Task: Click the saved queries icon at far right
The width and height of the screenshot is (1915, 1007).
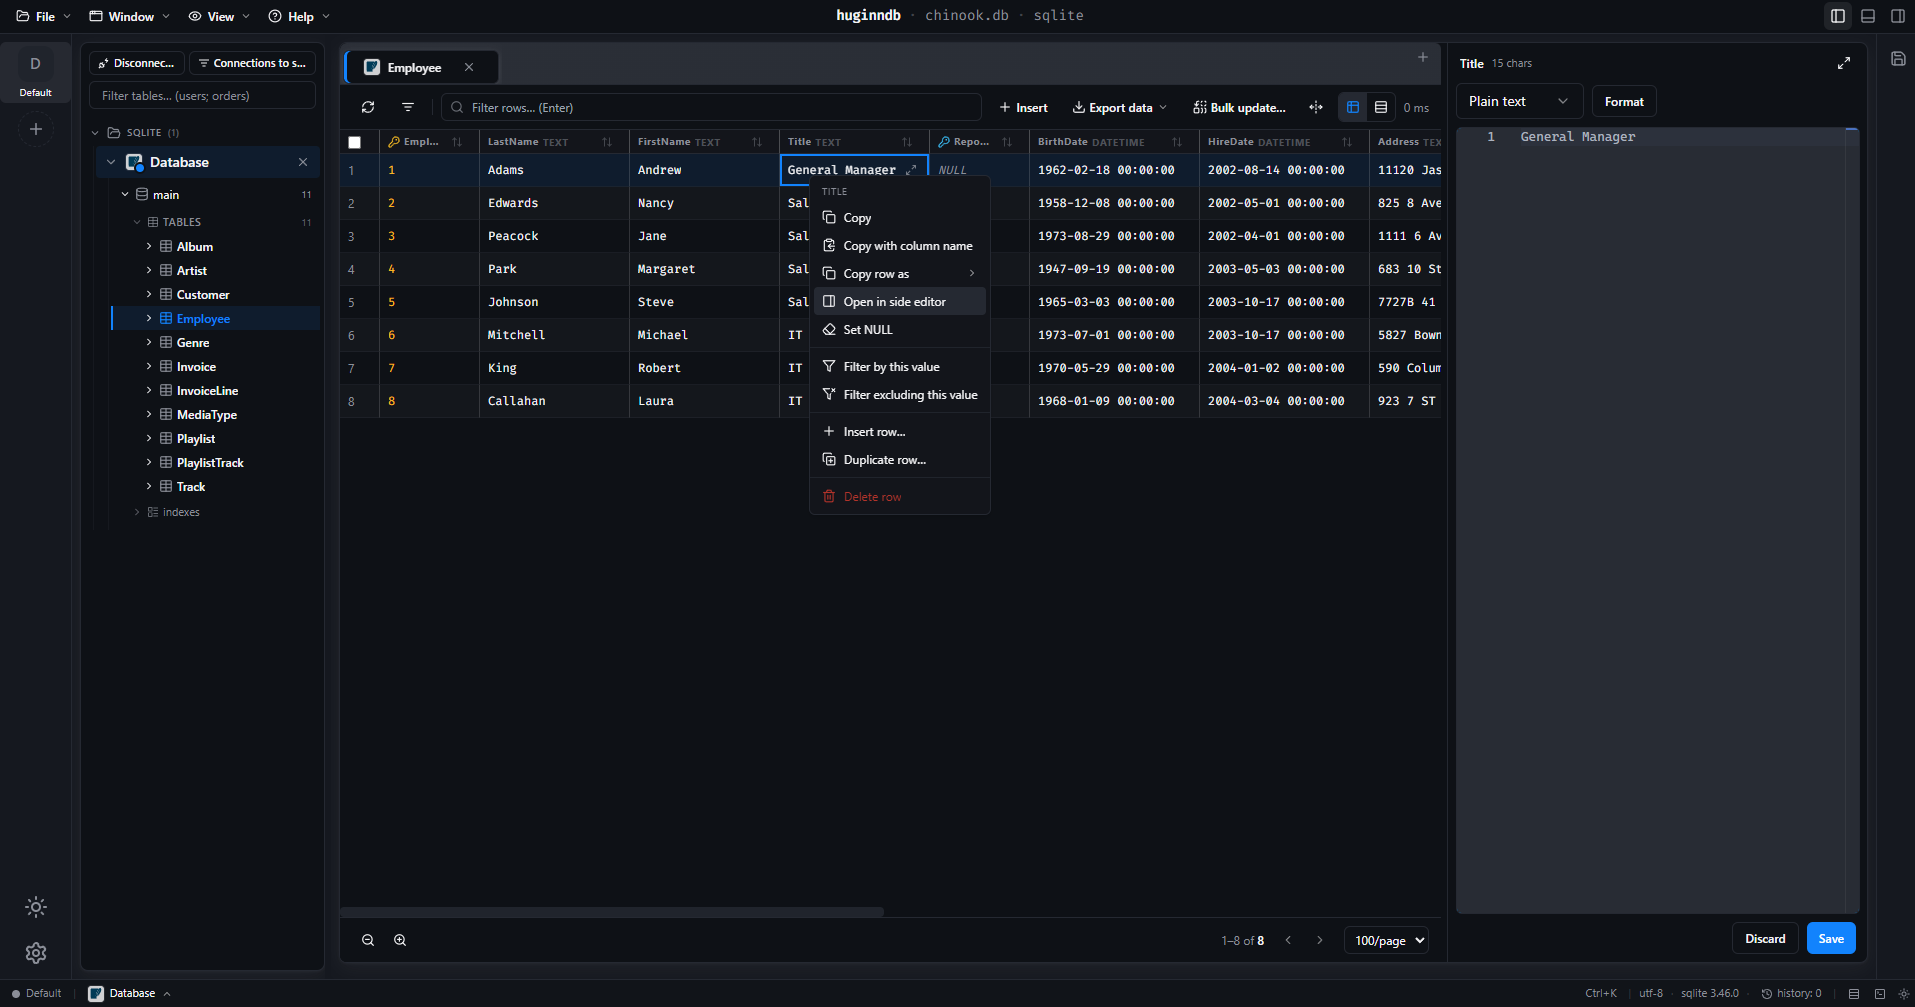Action: [1898, 59]
